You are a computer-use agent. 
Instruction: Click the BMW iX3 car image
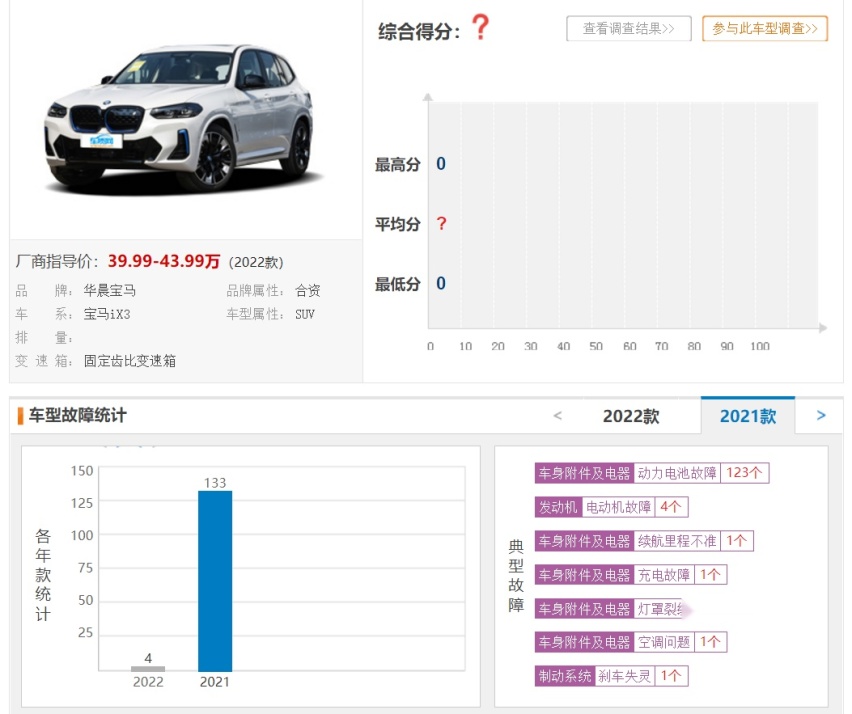click(183, 120)
